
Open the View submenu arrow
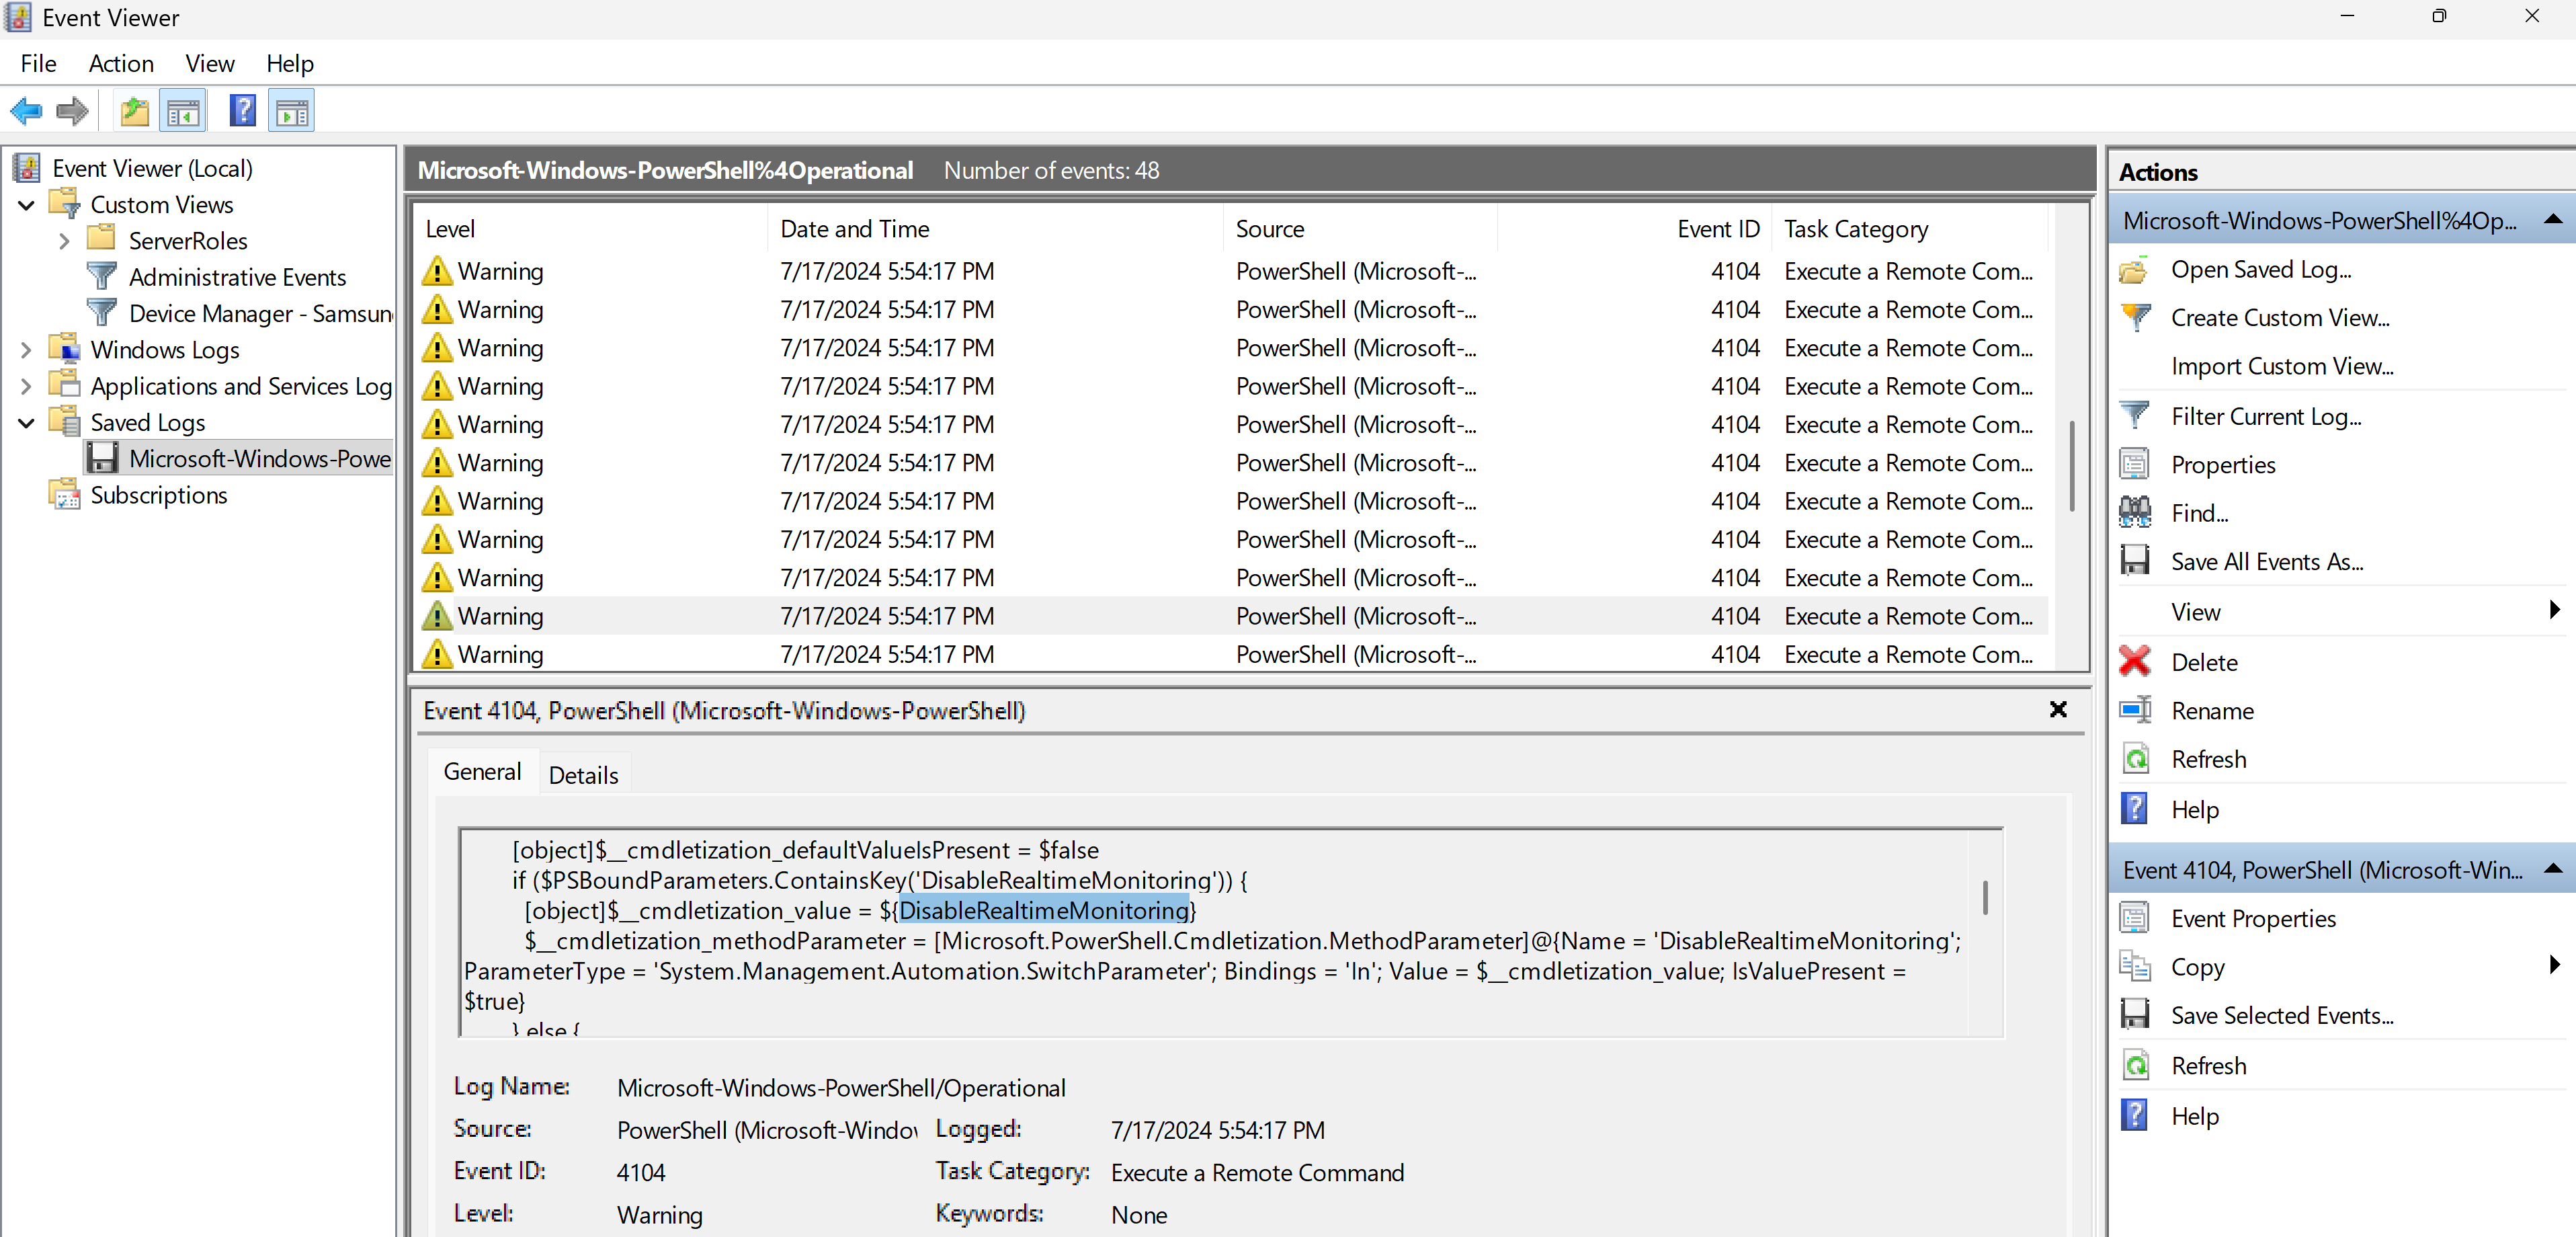2554,610
